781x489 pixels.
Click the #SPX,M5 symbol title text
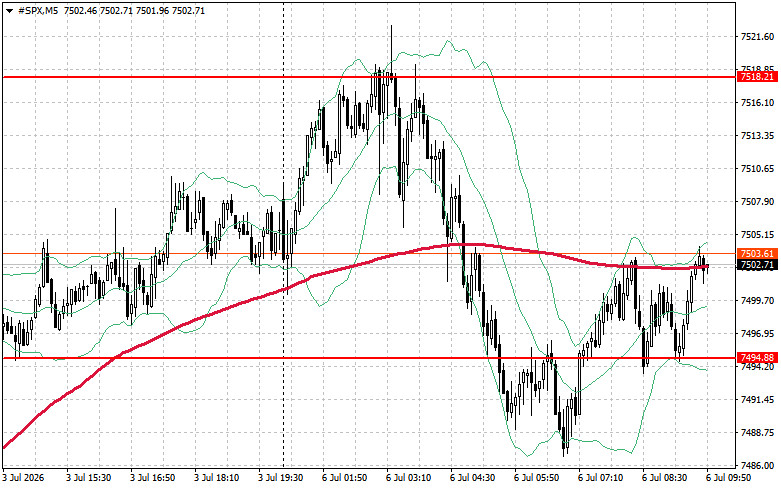(x=38, y=11)
